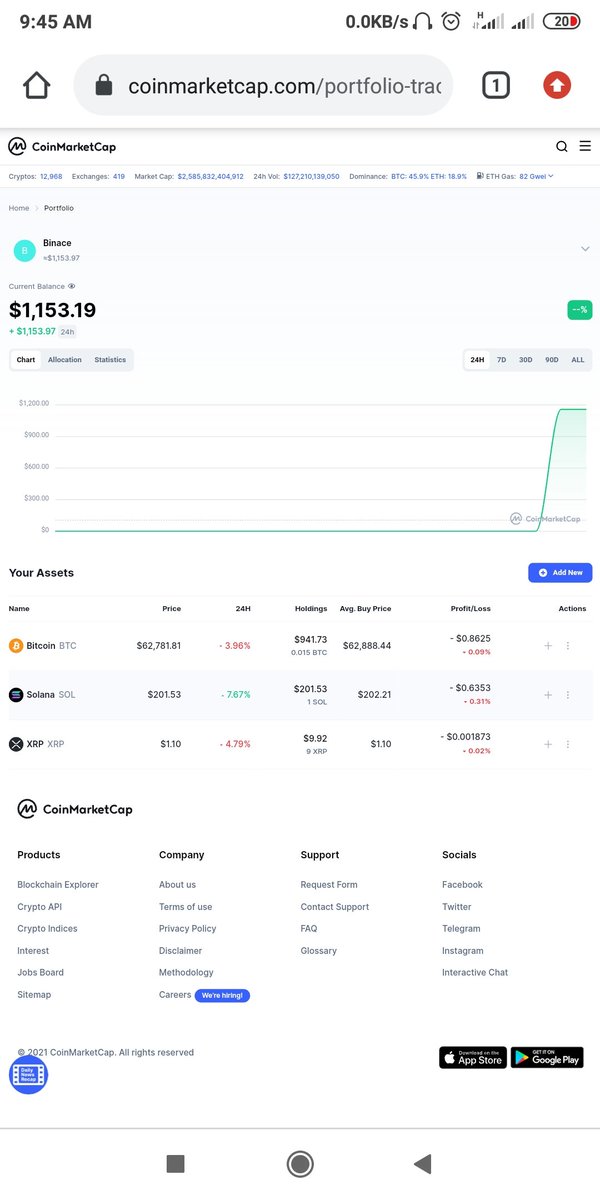Click Bitcoin price $62,781.81

[159, 646]
